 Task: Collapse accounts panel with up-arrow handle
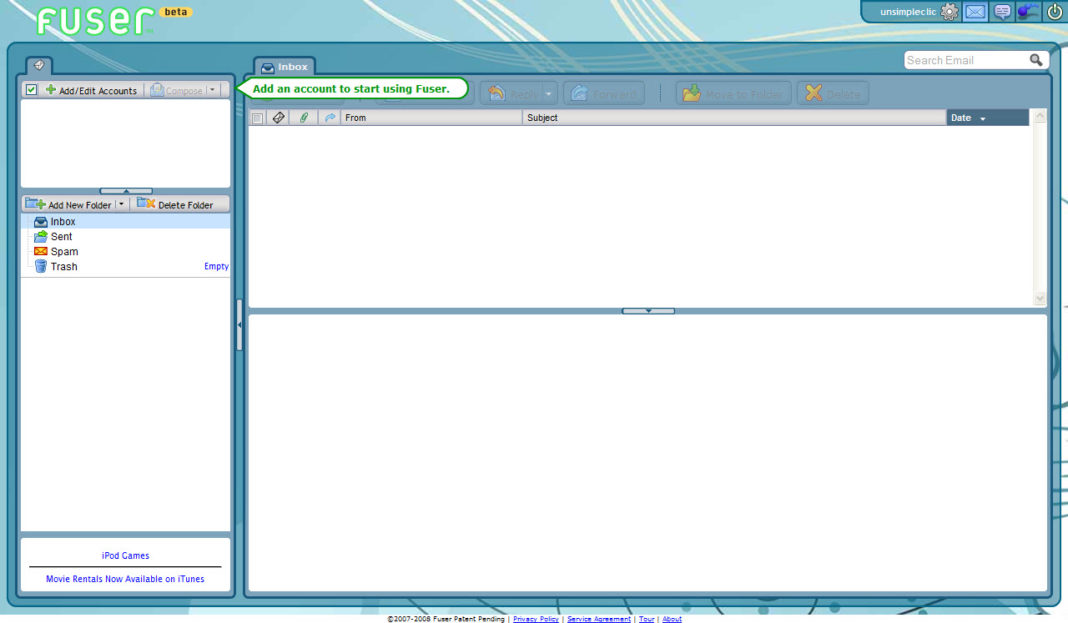click(x=126, y=191)
